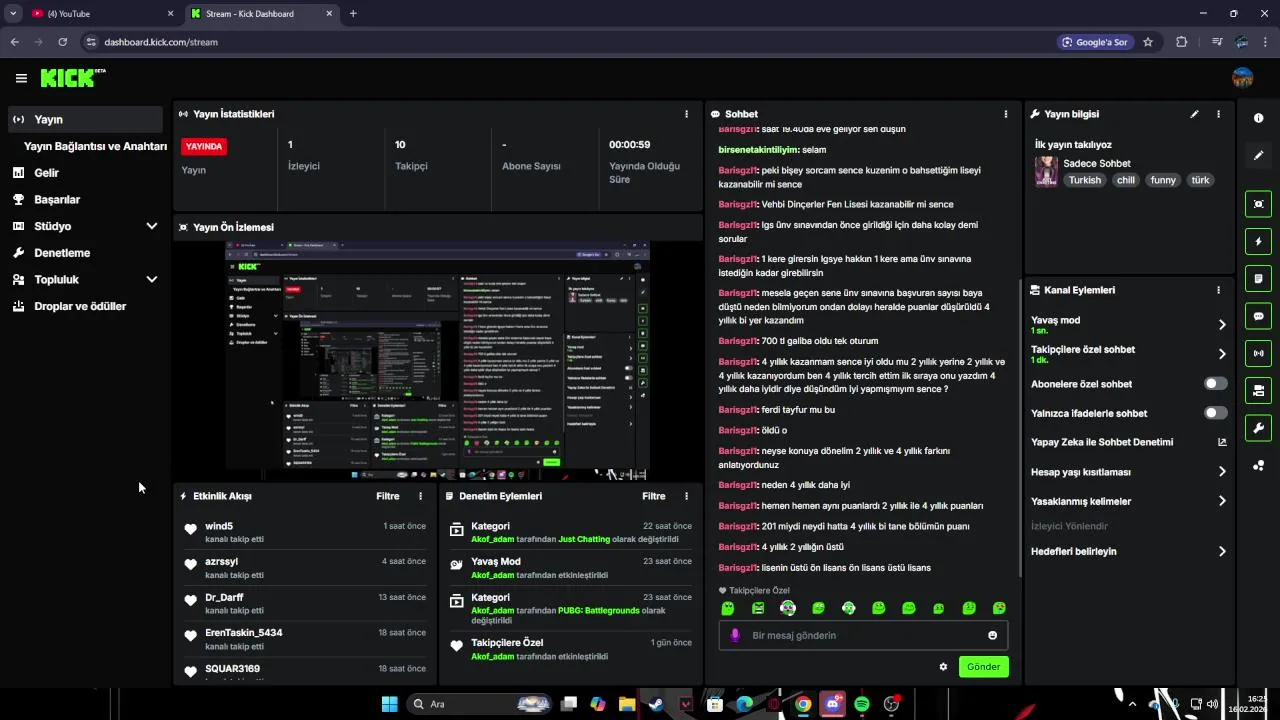Open the user avatar menu at top right
Viewport: 1280px width, 720px height.
(1243, 78)
